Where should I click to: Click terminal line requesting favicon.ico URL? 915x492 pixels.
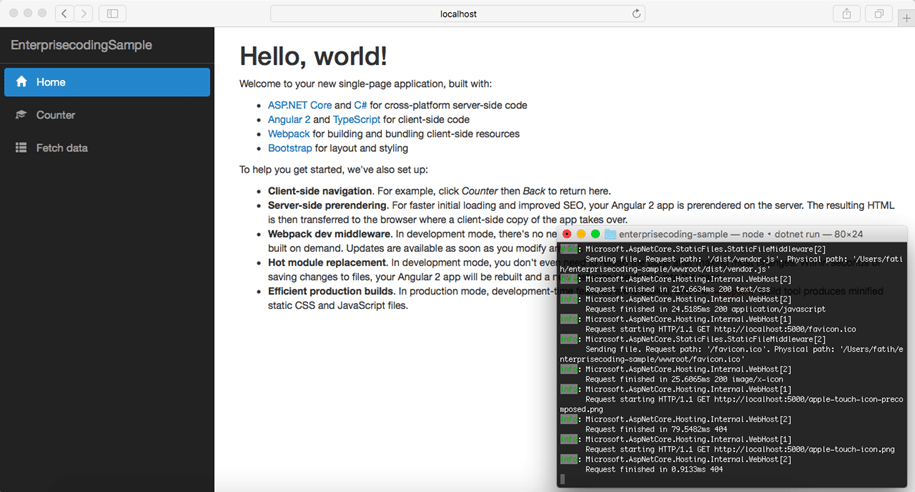(x=721, y=329)
